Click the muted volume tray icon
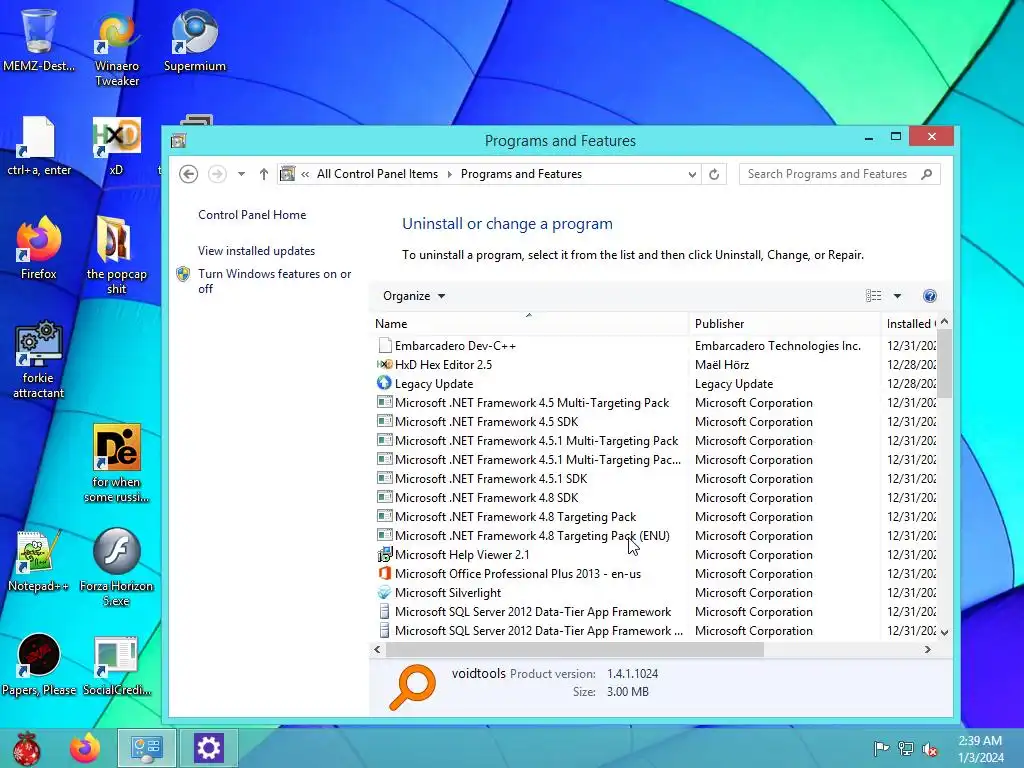 [x=930, y=748]
